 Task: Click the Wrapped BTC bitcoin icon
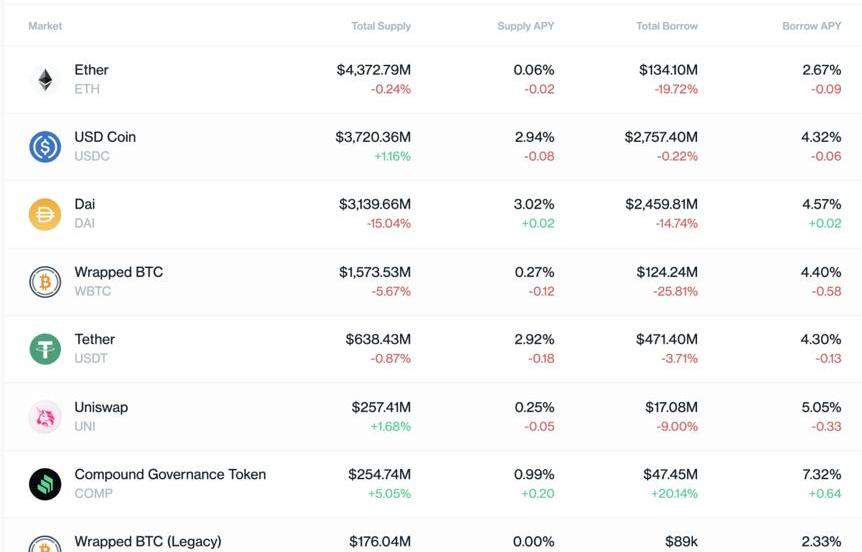point(45,282)
